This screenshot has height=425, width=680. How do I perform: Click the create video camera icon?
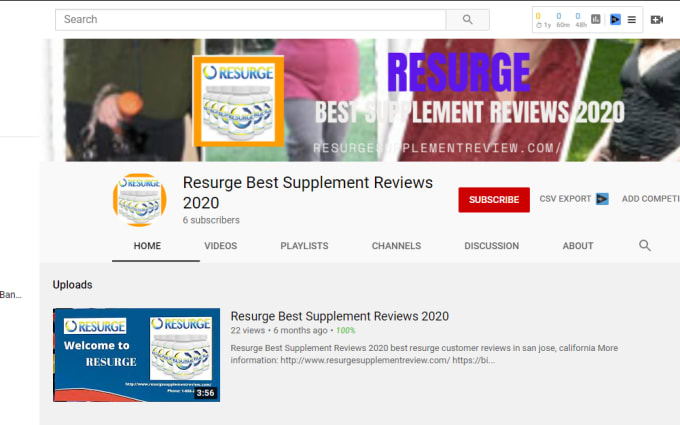(x=657, y=20)
